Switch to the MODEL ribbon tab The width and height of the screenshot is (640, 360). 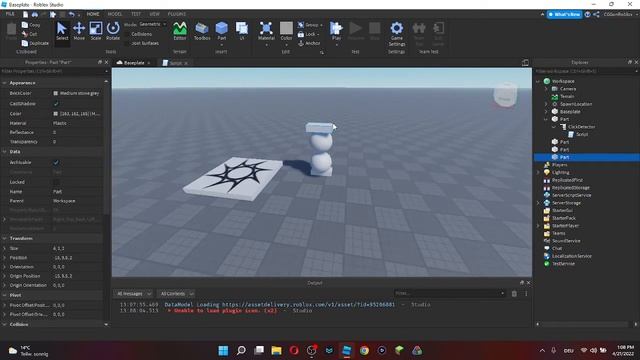coord(115,14)
